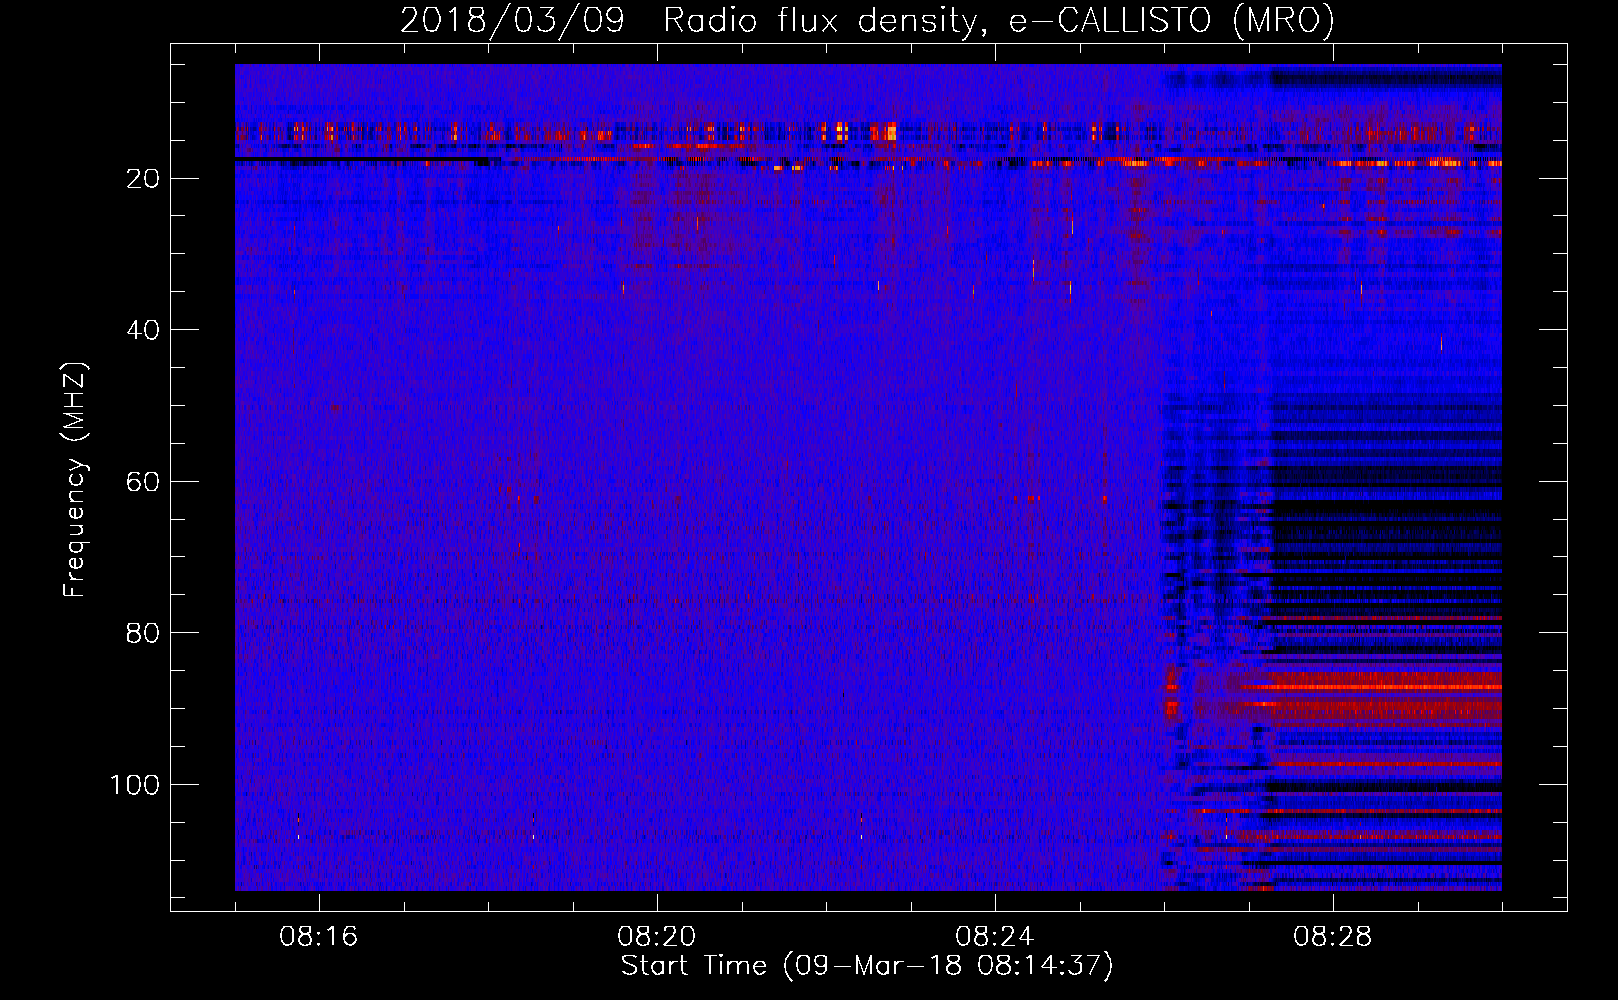This screenshot has width=1618, height=1000.
Task: Click the plot title '2018/03/09 Radio flux density, e-CALLISTO (MRO)'
Action: click(x=867, y=20)
